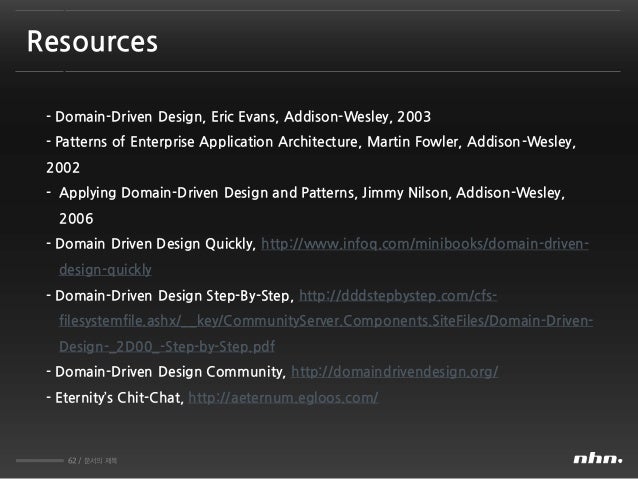Click the year 2002 text
Screen dimensions: 638x479
pos(63,168)
